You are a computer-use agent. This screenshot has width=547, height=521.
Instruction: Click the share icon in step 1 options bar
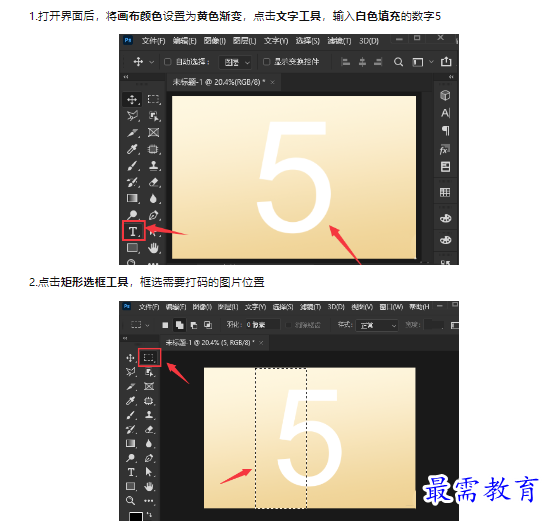click(446, 61)
